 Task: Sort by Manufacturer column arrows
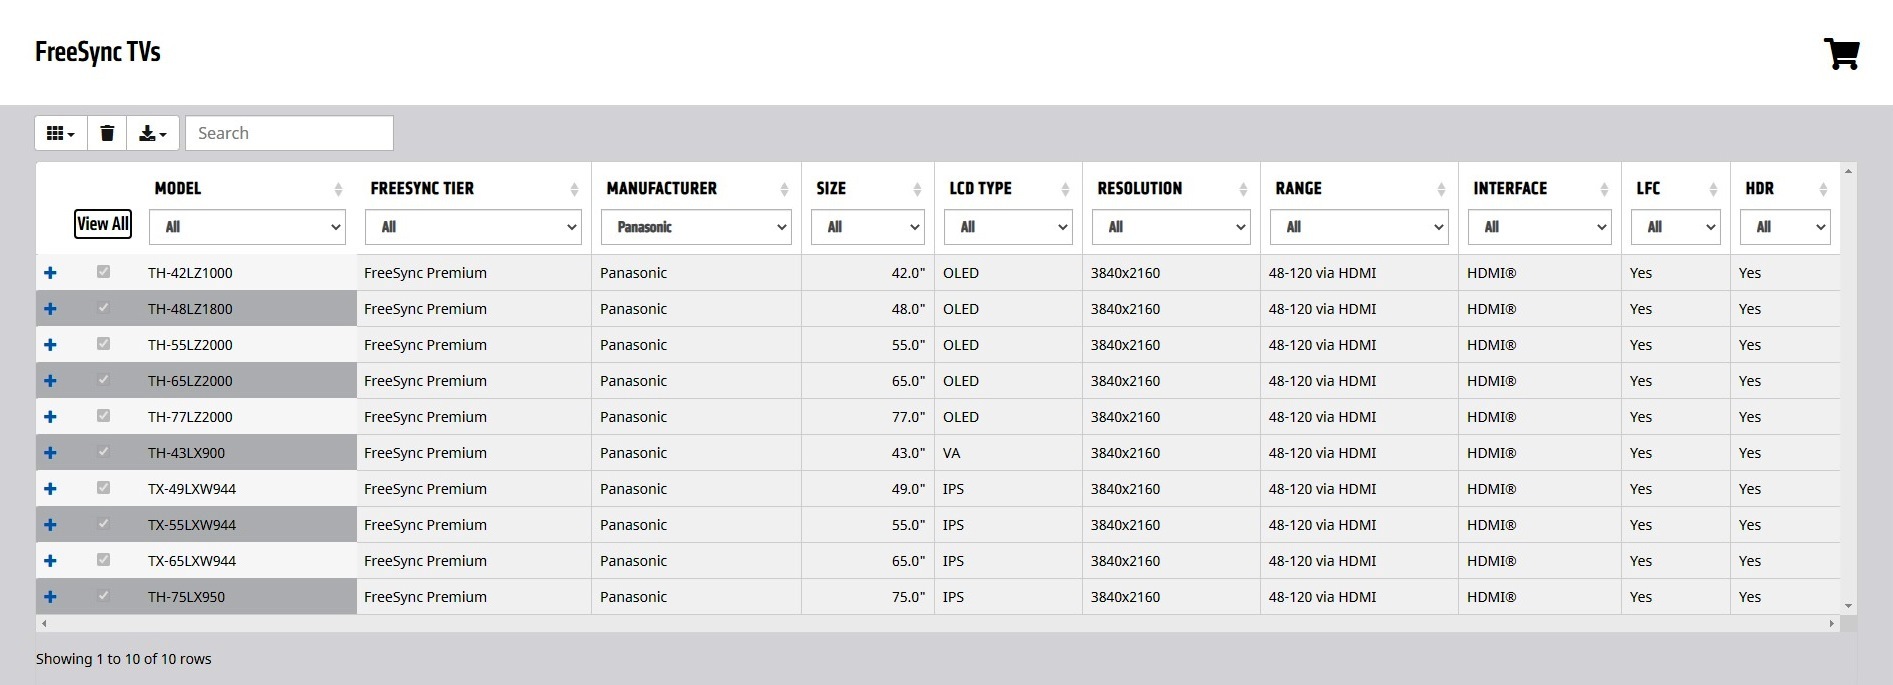[x=784, y=189]
